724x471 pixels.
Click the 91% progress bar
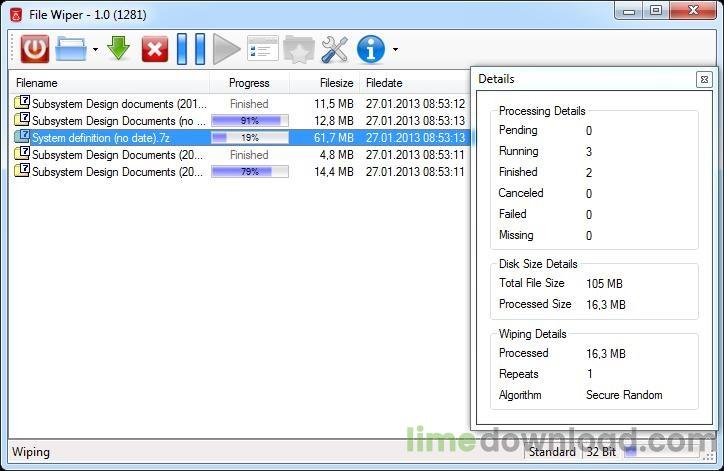tap(249, 121)
